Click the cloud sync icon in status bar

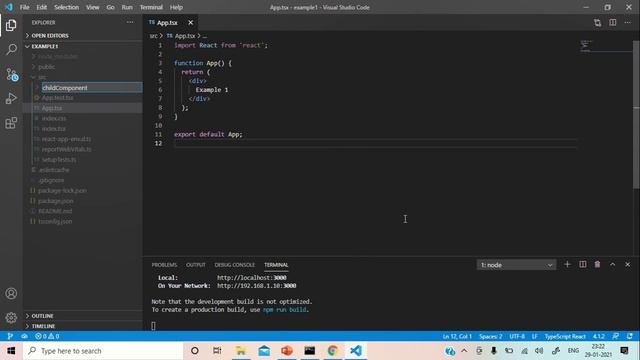tap(24, 336)
